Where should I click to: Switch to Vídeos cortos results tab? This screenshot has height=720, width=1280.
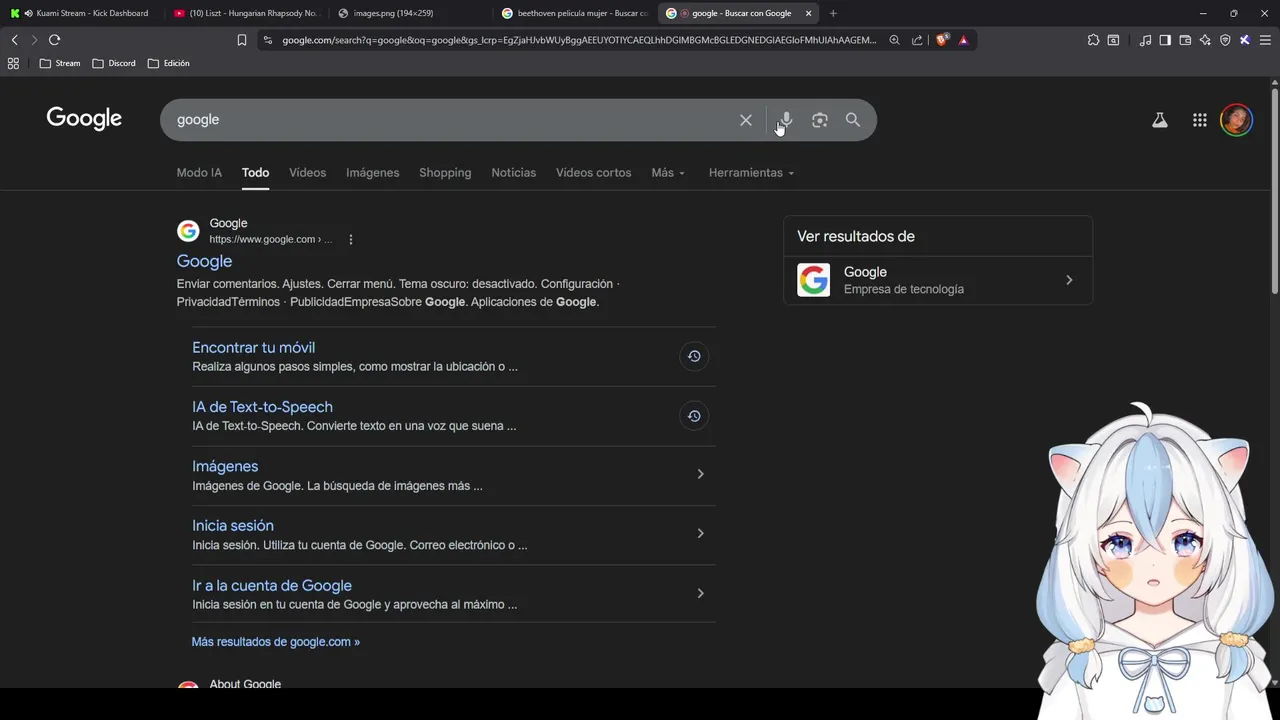594,173
